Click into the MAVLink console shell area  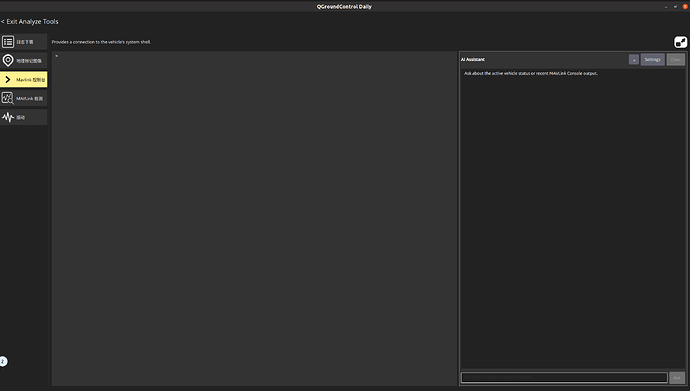point(254,219)
